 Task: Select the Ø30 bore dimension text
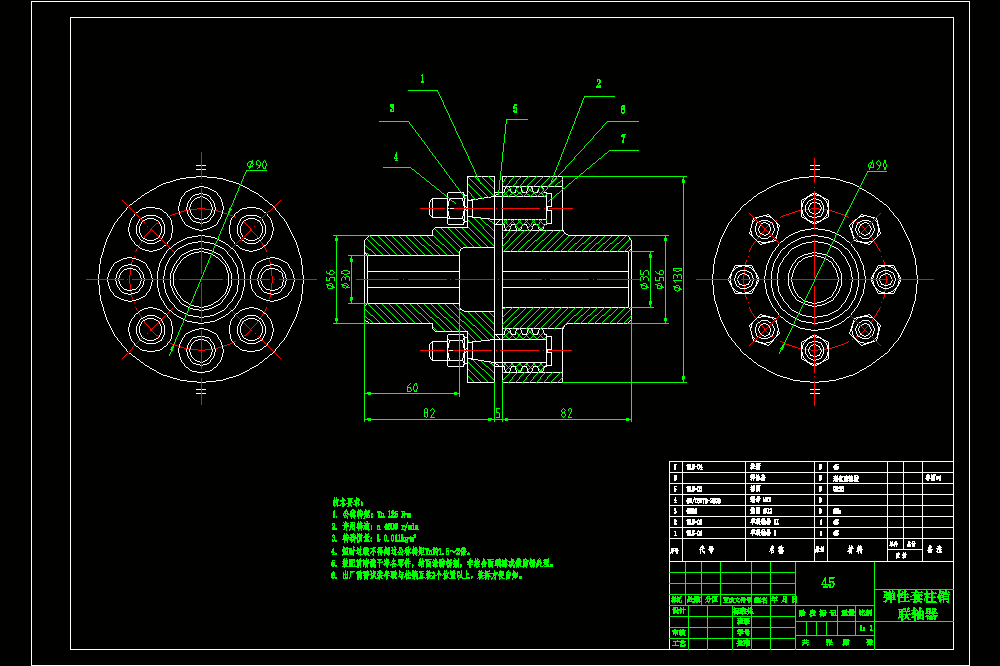(x=346, y=279)
